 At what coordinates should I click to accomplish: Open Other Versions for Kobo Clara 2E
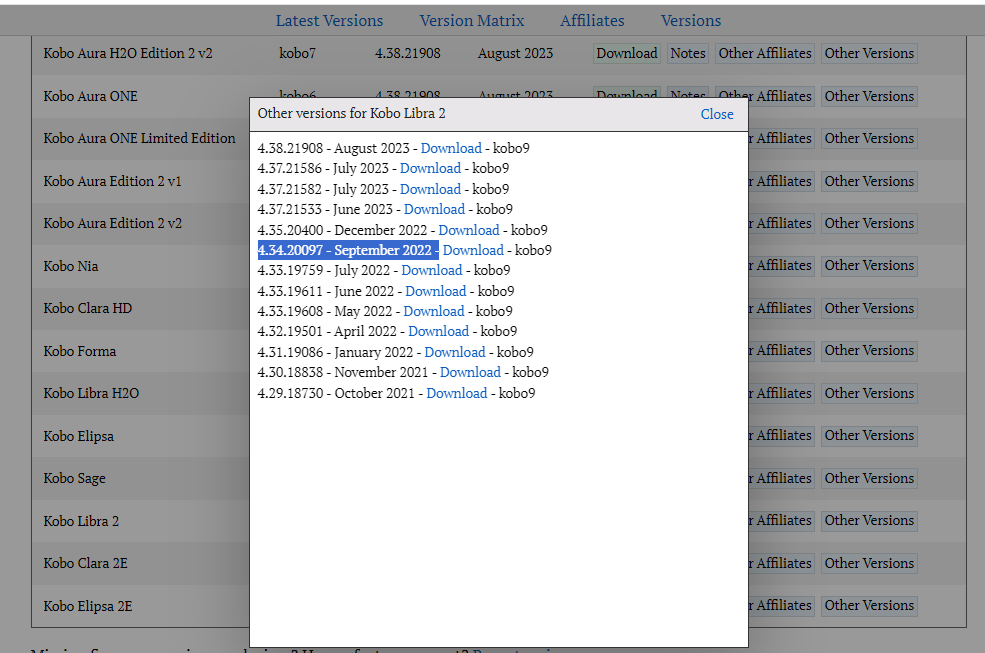869,563
